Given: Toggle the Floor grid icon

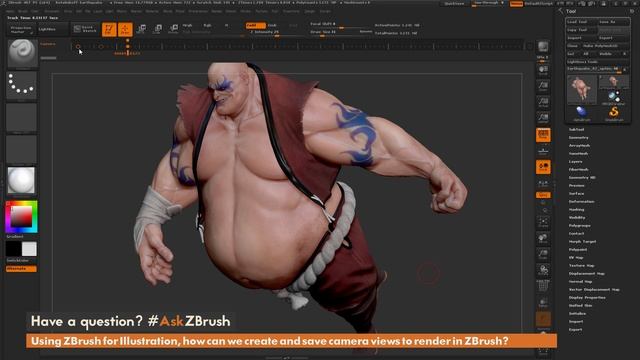Looking at the screenshot, I should pos(543,151).
